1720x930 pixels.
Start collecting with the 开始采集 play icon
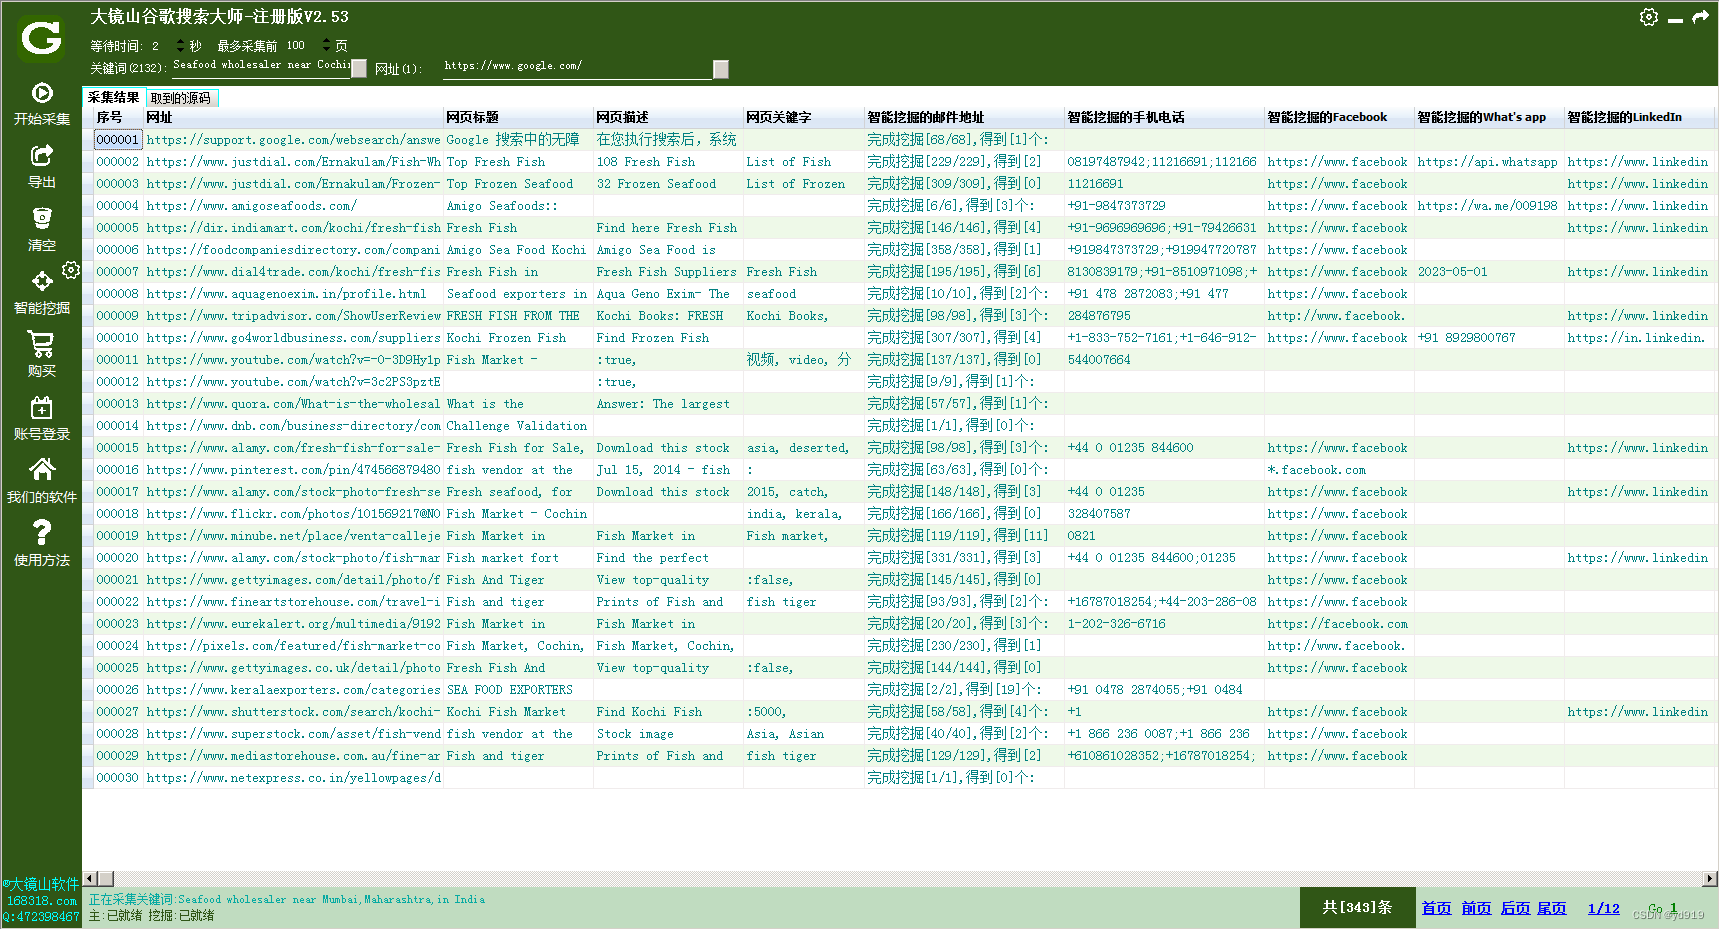[42, 93]
